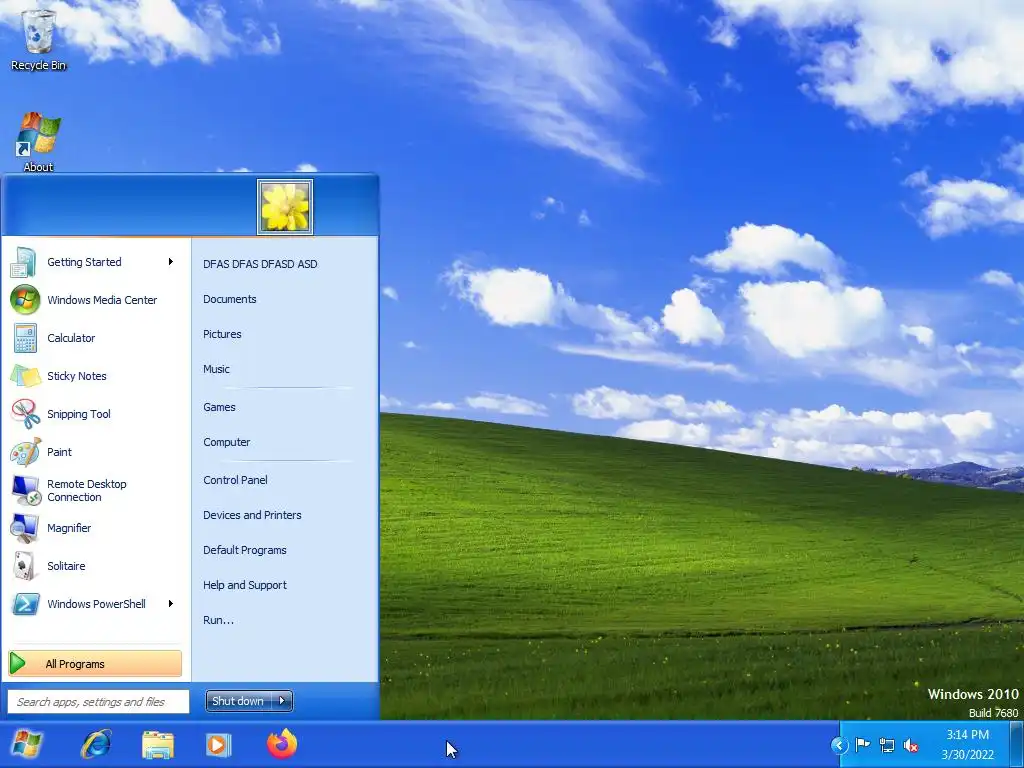Open Windows Explorer folder taskbar icon

point(157,744)
